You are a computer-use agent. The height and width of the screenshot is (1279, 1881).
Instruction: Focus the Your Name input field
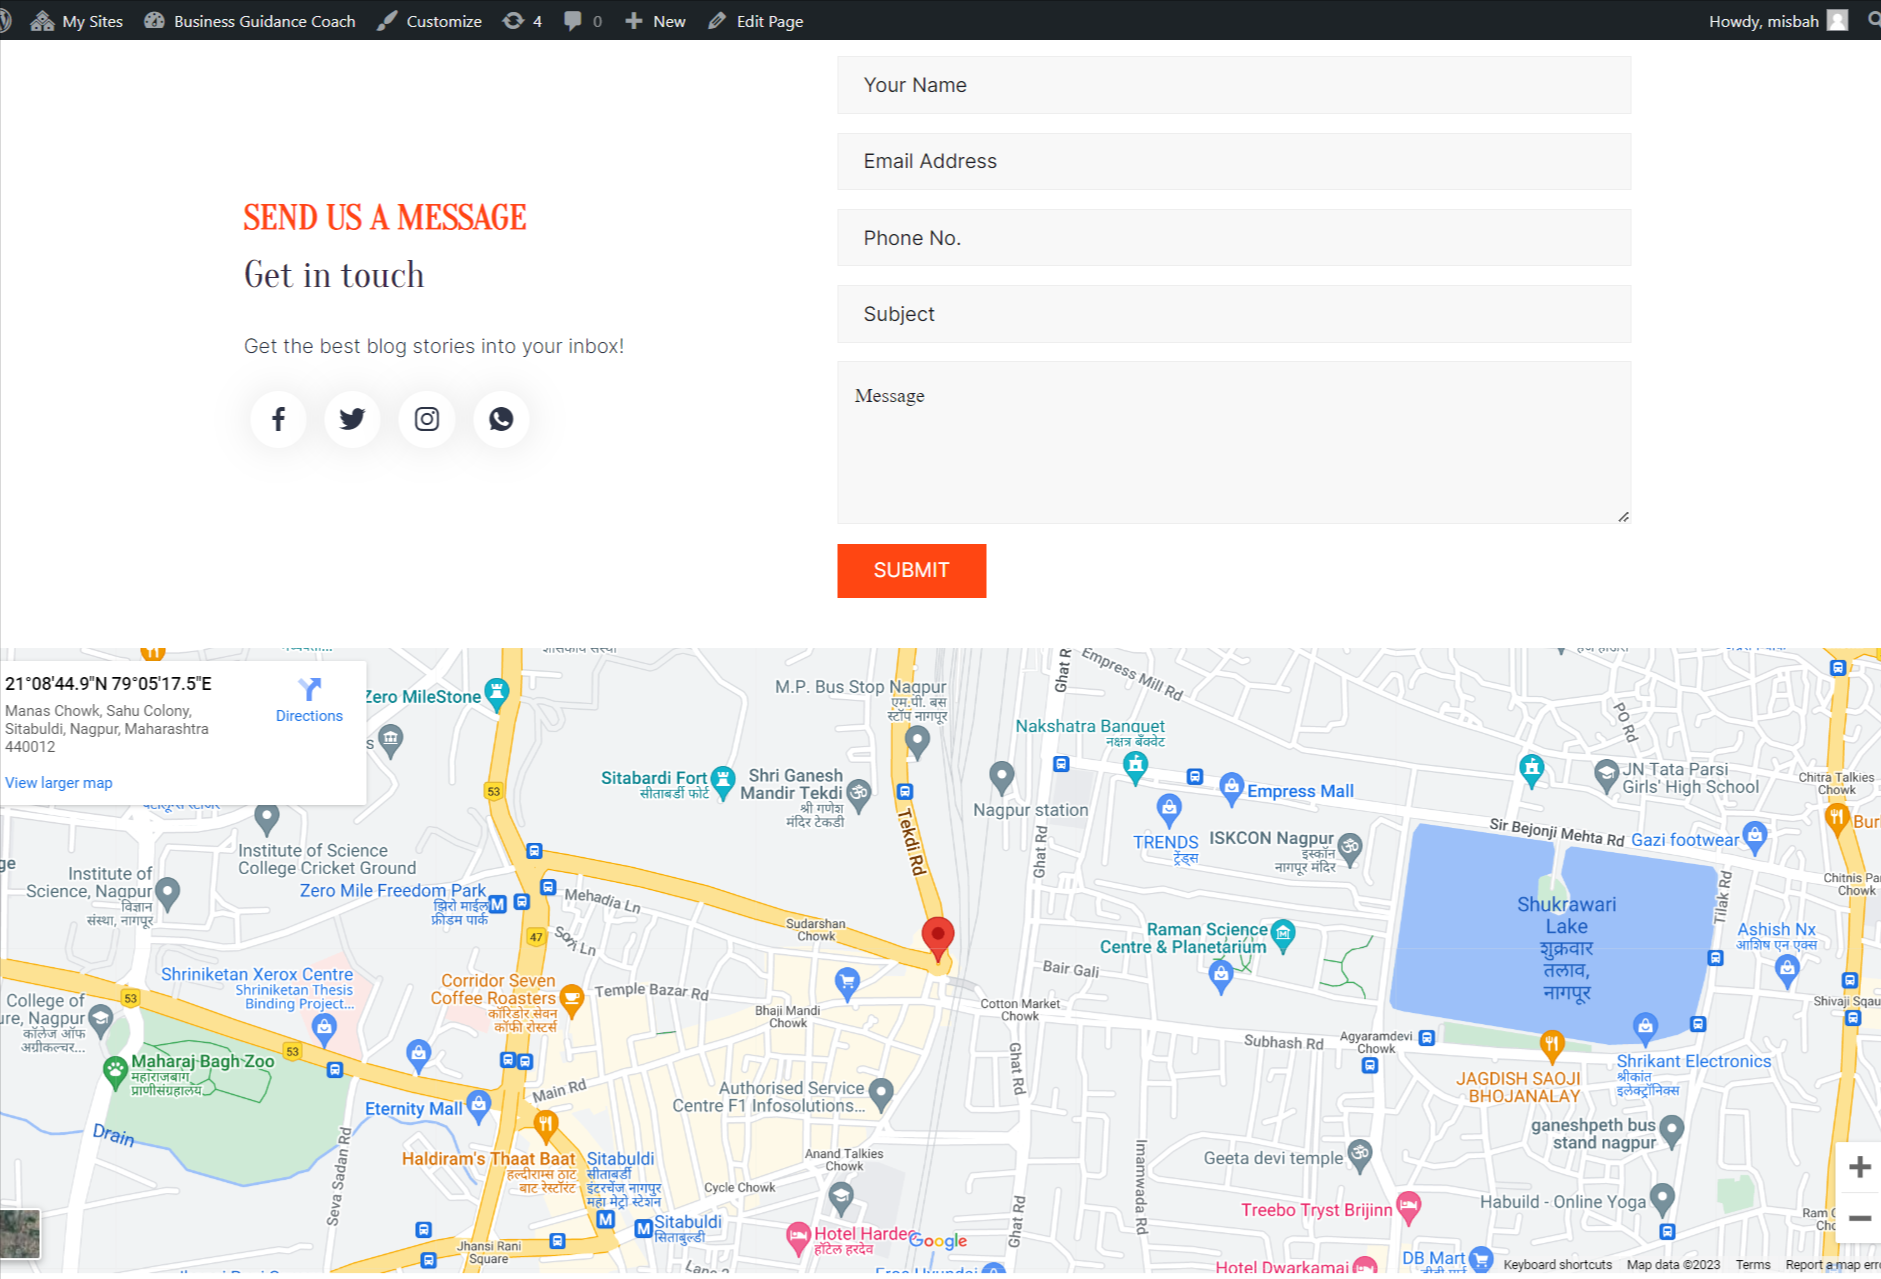(x=1233, y=85)
